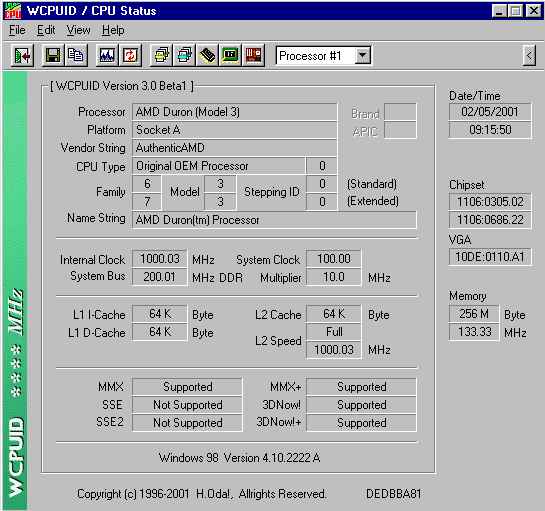Click the AuthenticAMD vendor string field
The height and width of the screenshot is (511, 545).
coord(234,148)
